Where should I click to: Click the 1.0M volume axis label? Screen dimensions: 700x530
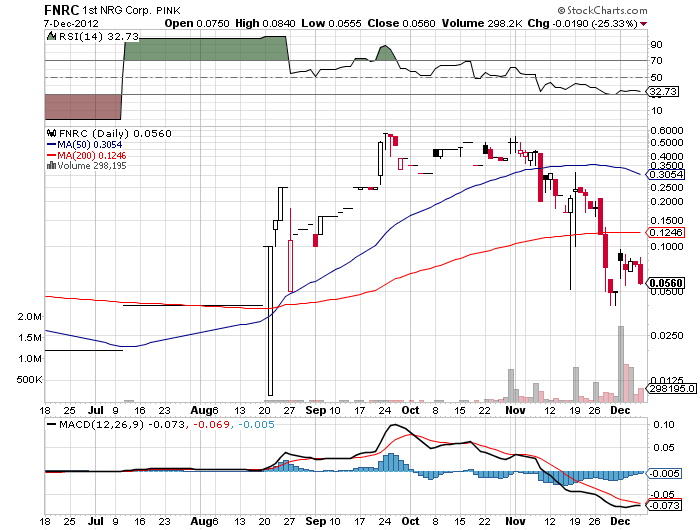coord(30,359)
